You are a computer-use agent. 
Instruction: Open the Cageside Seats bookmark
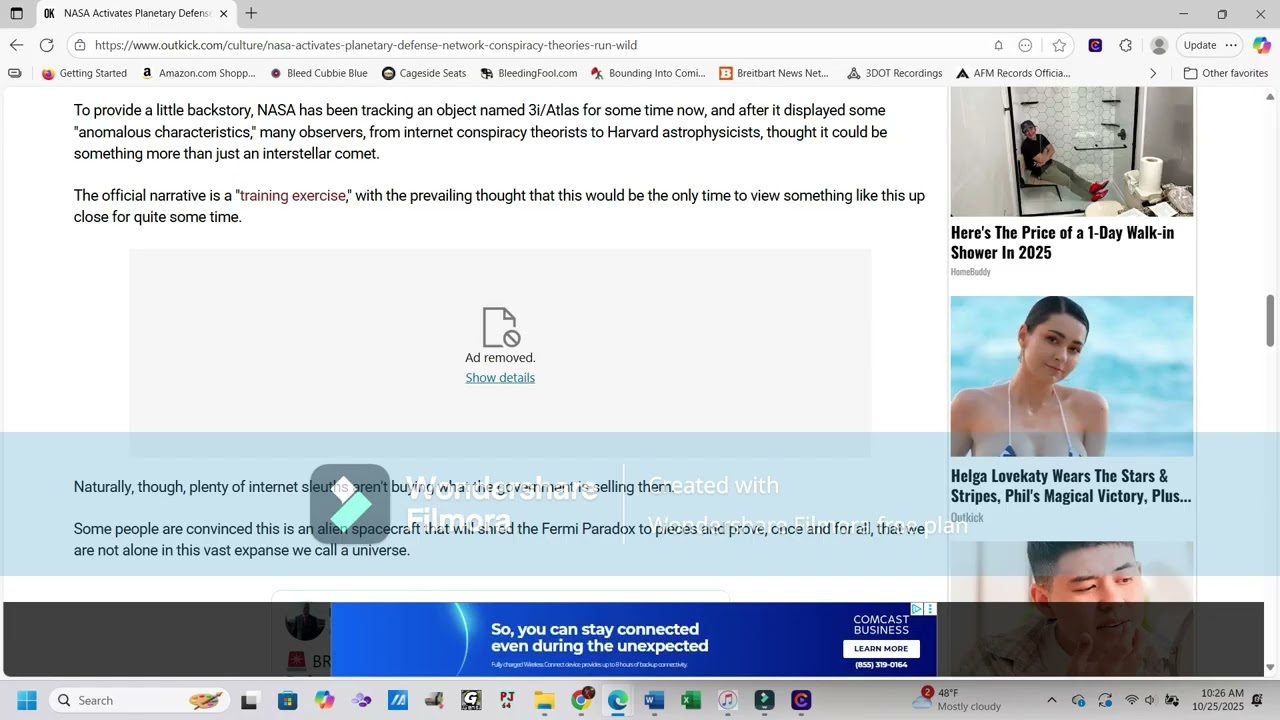tap(424, 73)
